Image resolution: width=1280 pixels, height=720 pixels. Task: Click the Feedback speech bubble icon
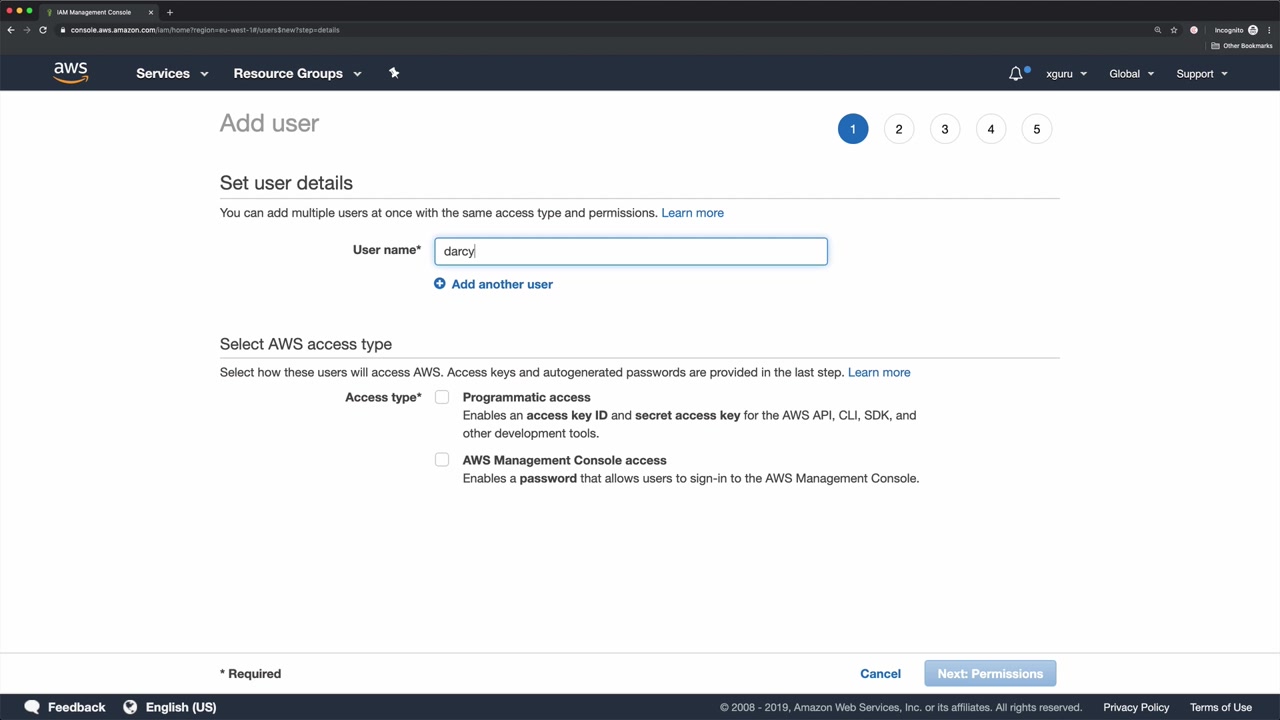click(x=32, y=707)
